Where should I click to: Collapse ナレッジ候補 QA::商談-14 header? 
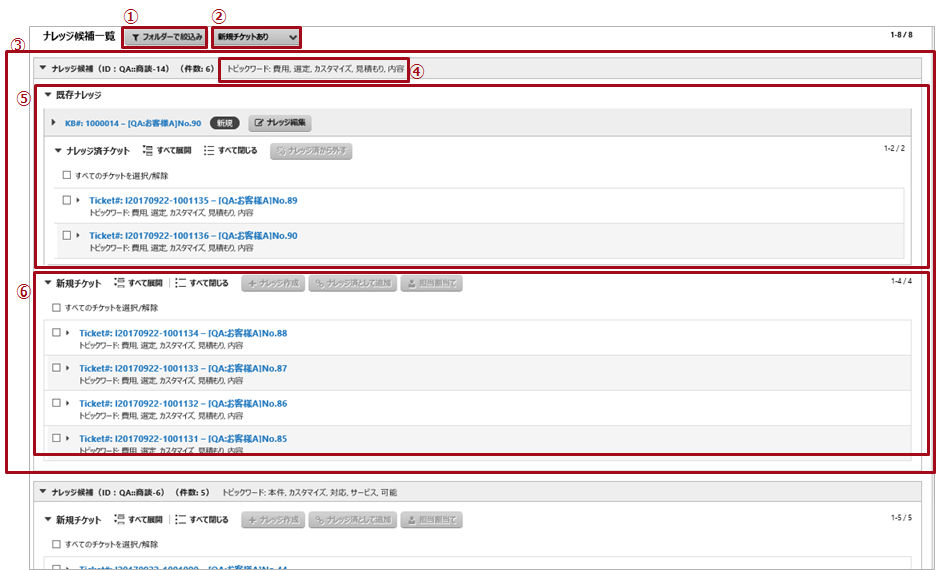tap(43, 68)
